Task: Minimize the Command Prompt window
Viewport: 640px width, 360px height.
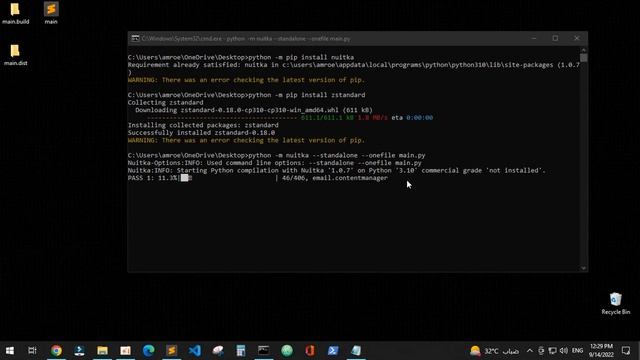Action: point(534,38)
